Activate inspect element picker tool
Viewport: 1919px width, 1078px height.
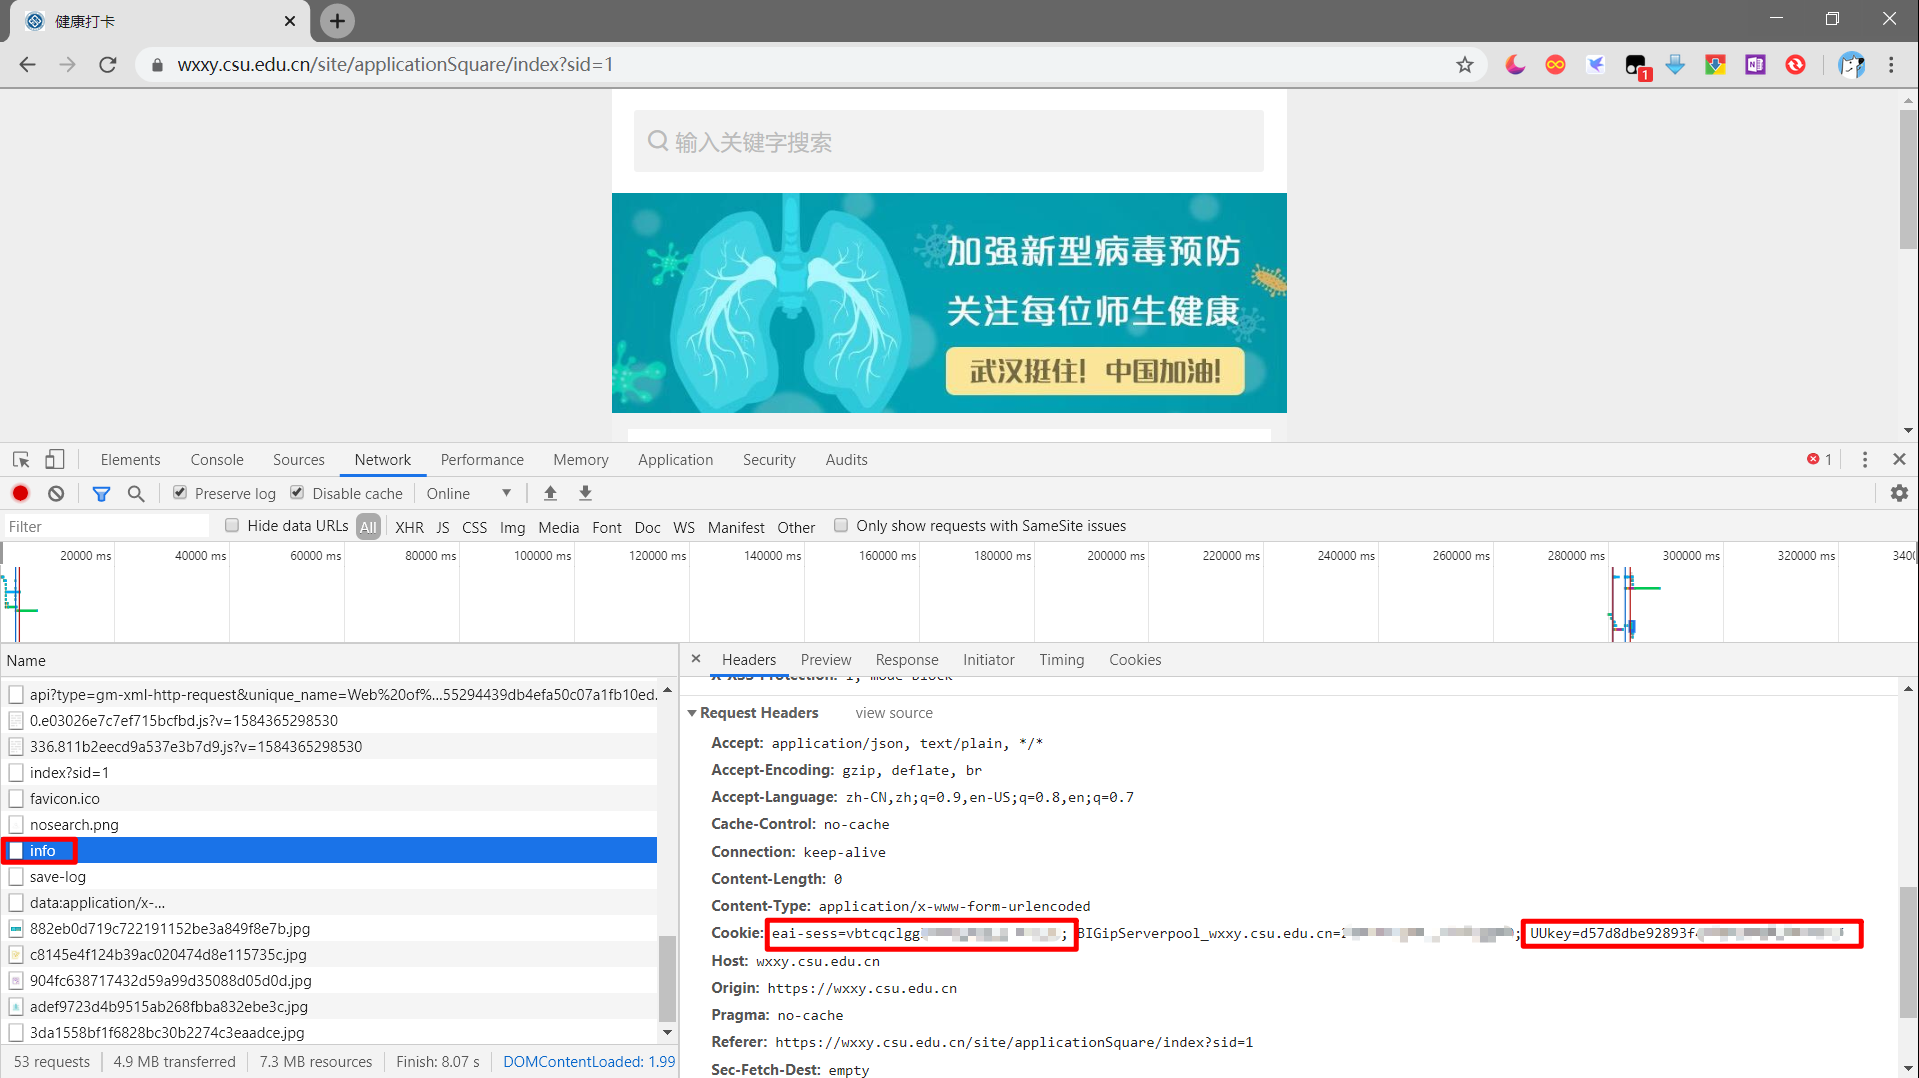point(21,460)
